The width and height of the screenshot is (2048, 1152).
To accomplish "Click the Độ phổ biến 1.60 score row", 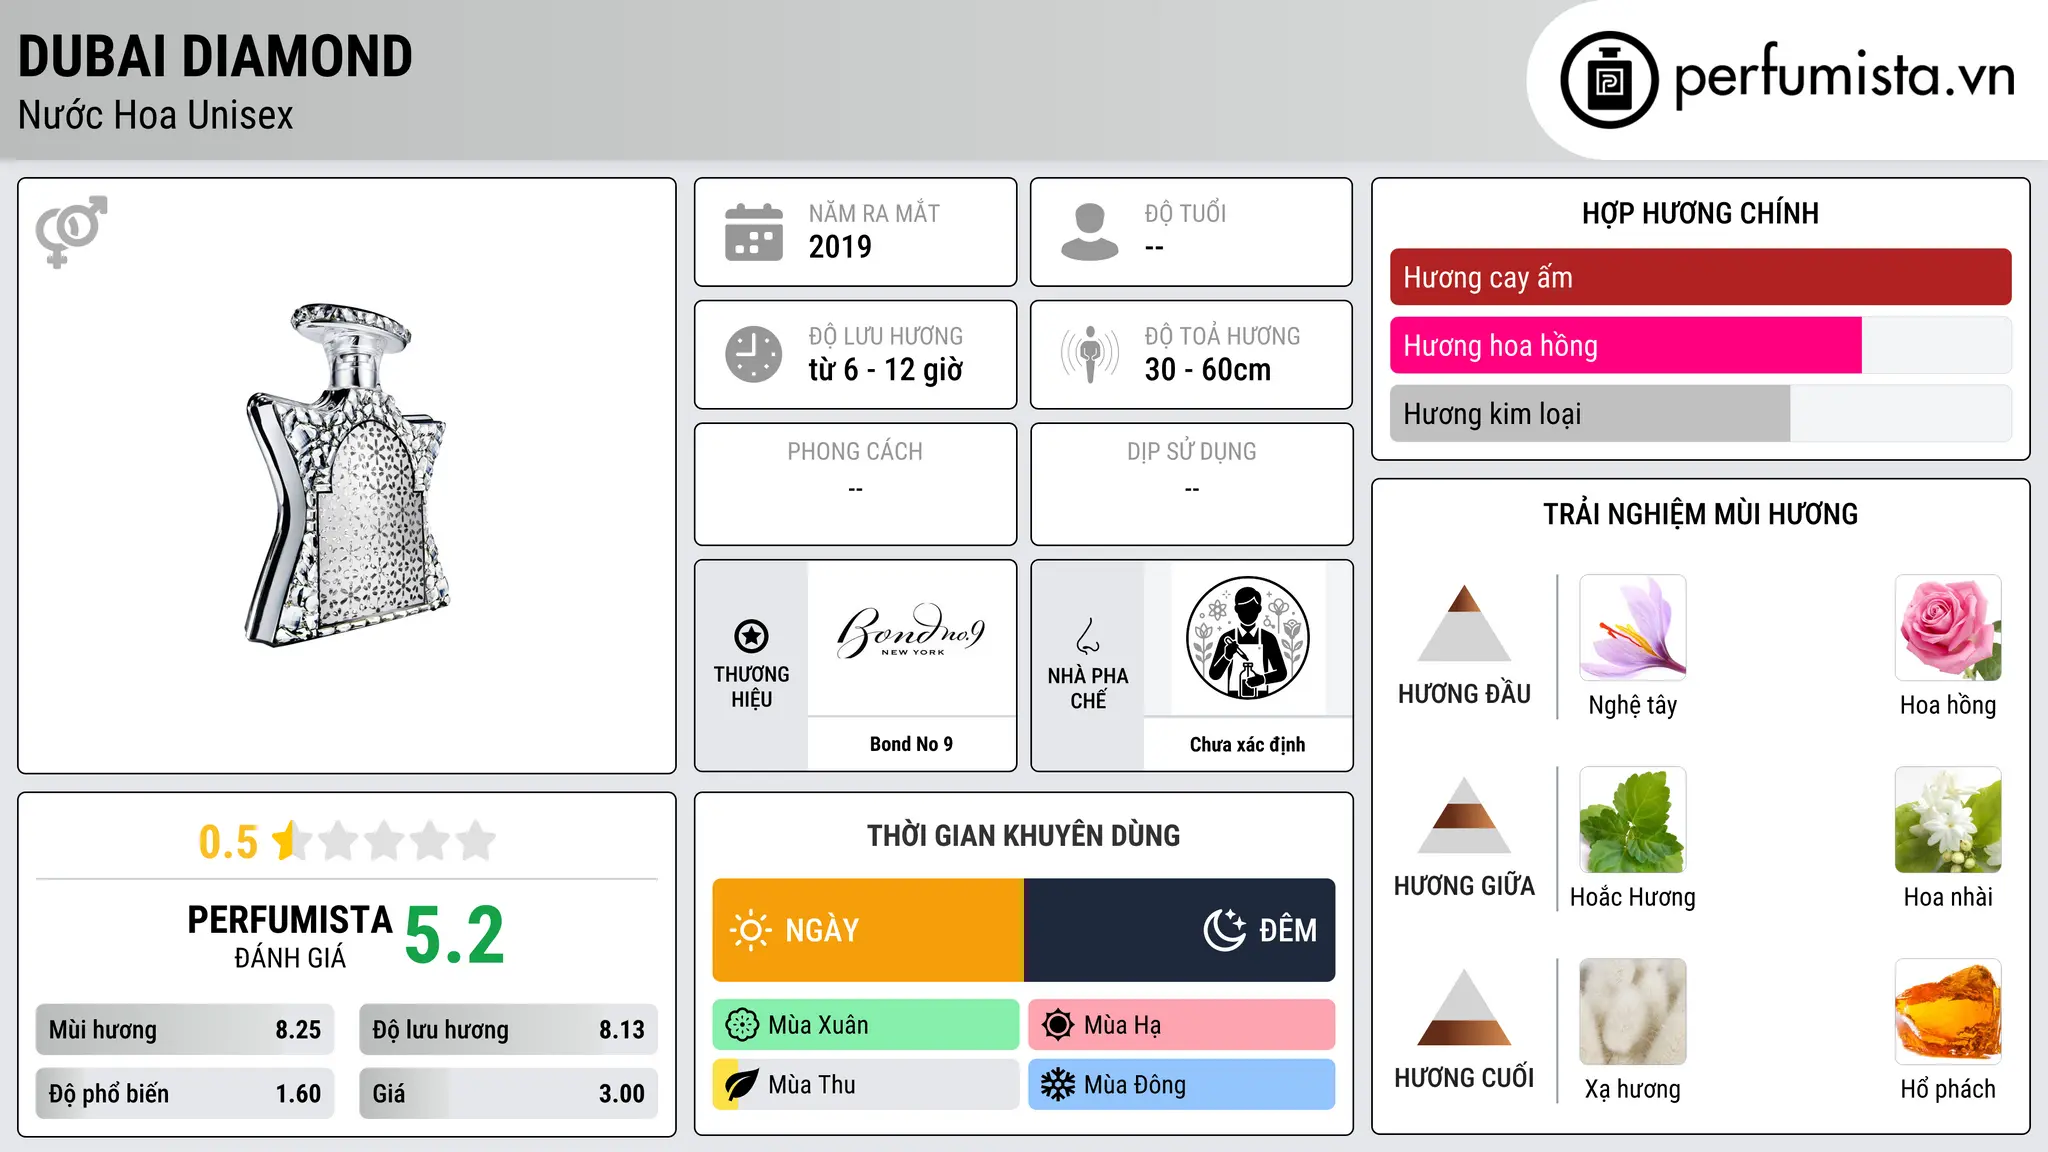I will (185, 1093).
